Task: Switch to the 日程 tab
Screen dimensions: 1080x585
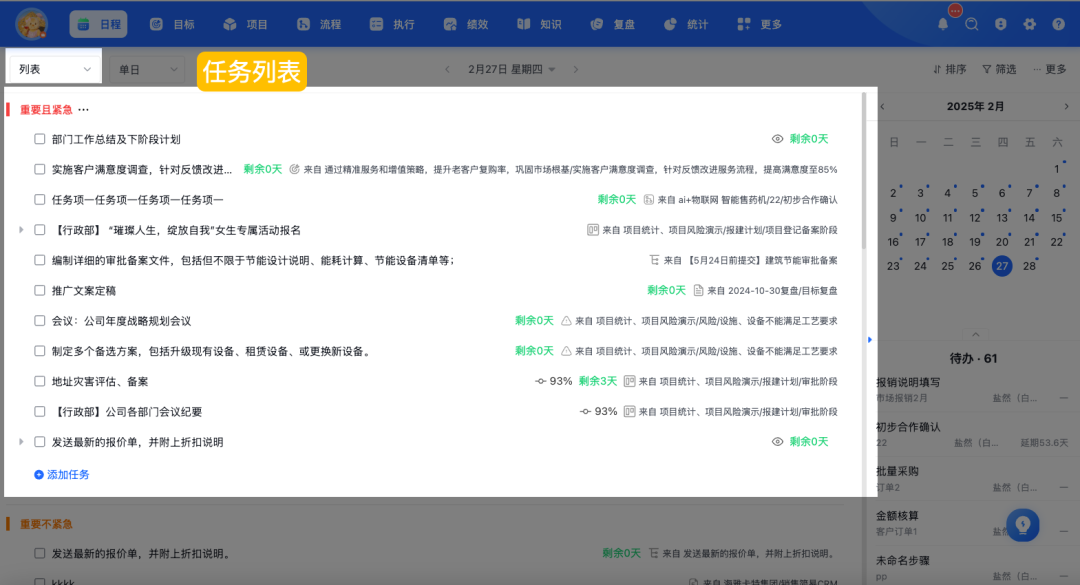Action: (97, 23)
